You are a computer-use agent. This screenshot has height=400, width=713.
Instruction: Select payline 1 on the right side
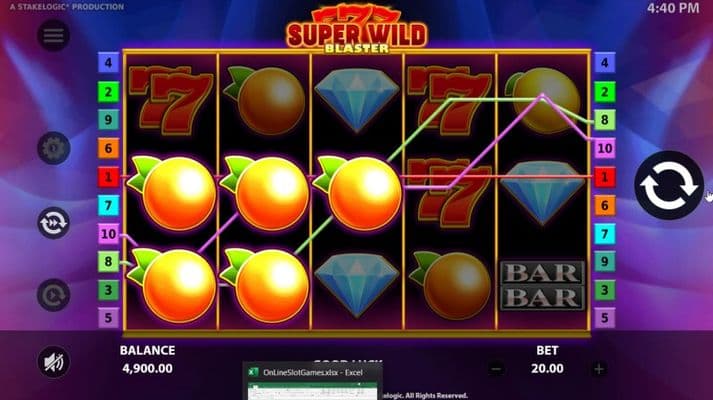[604, 177]
